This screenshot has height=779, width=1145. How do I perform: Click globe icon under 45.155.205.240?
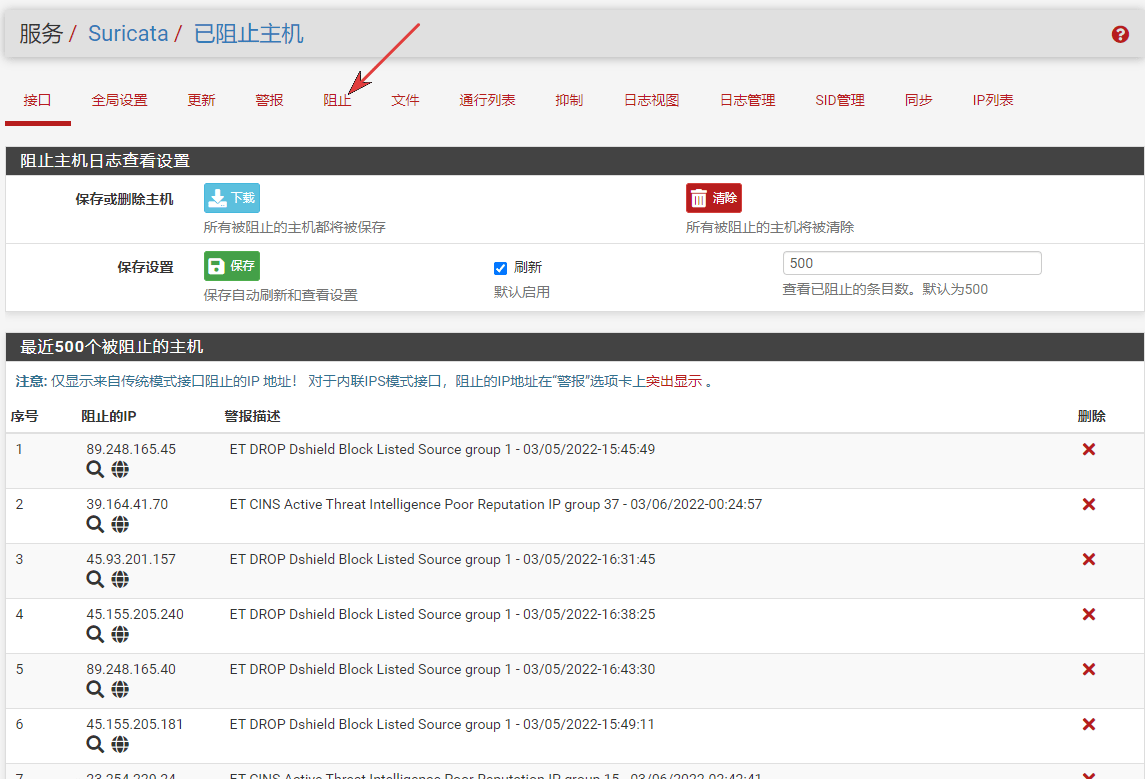120,634
